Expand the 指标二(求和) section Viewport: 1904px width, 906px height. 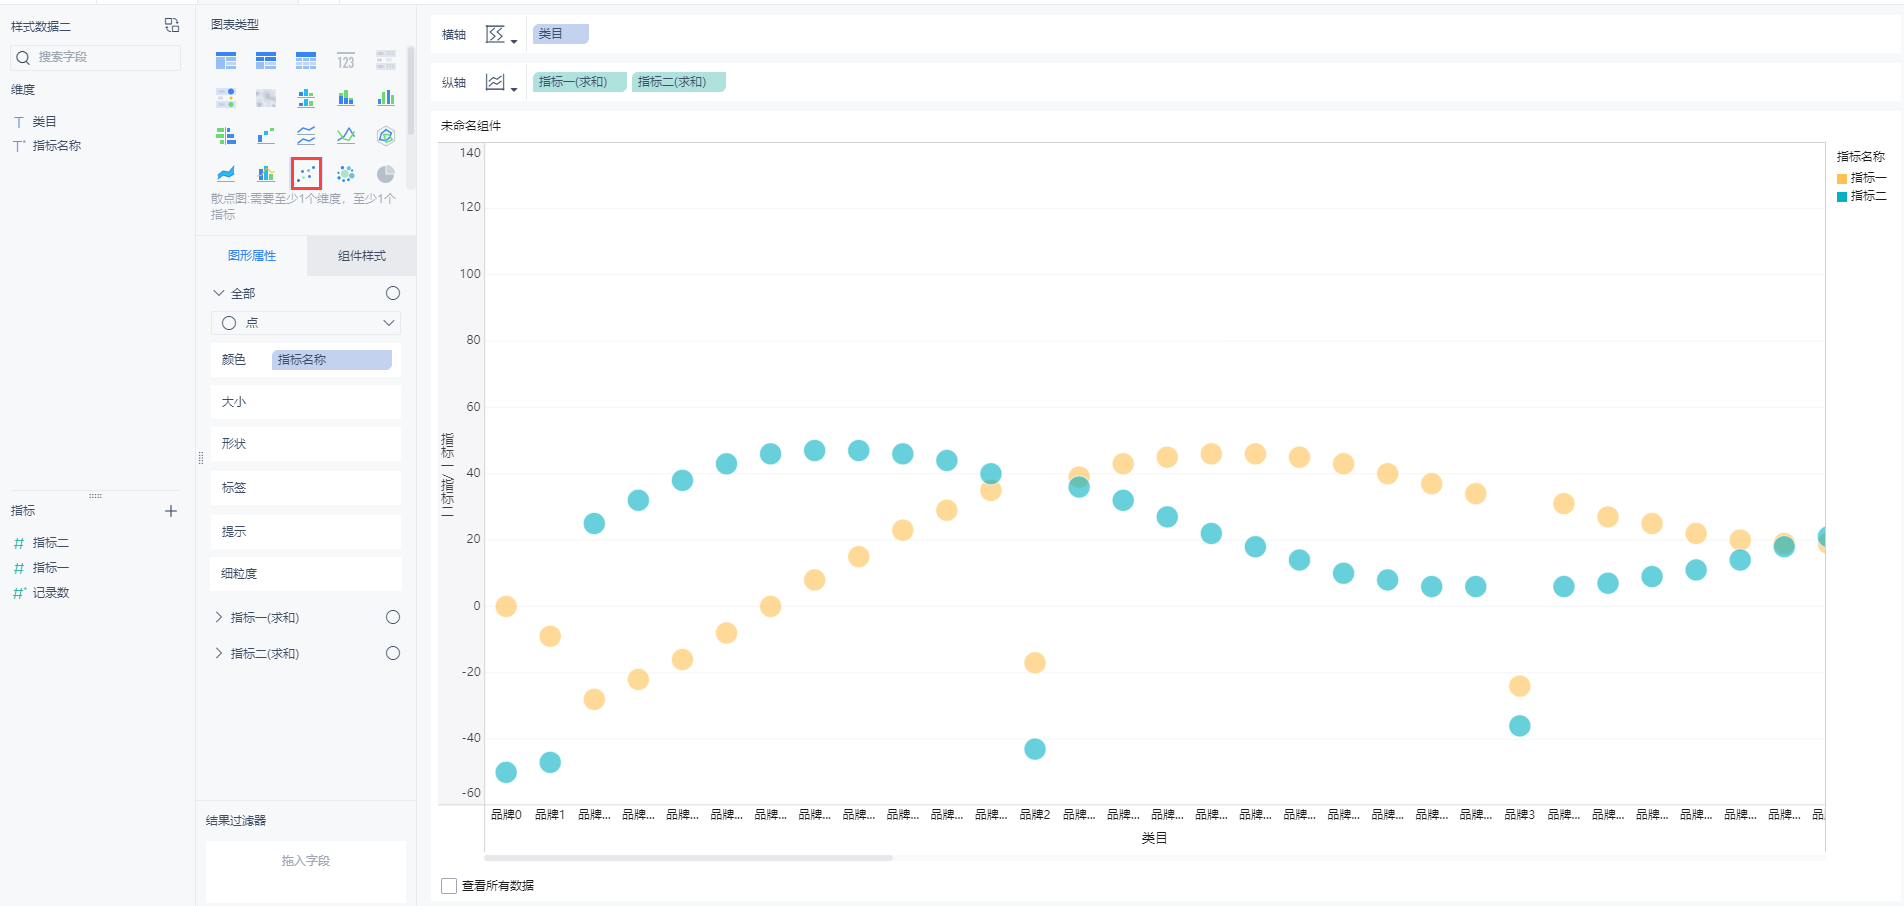219,653
